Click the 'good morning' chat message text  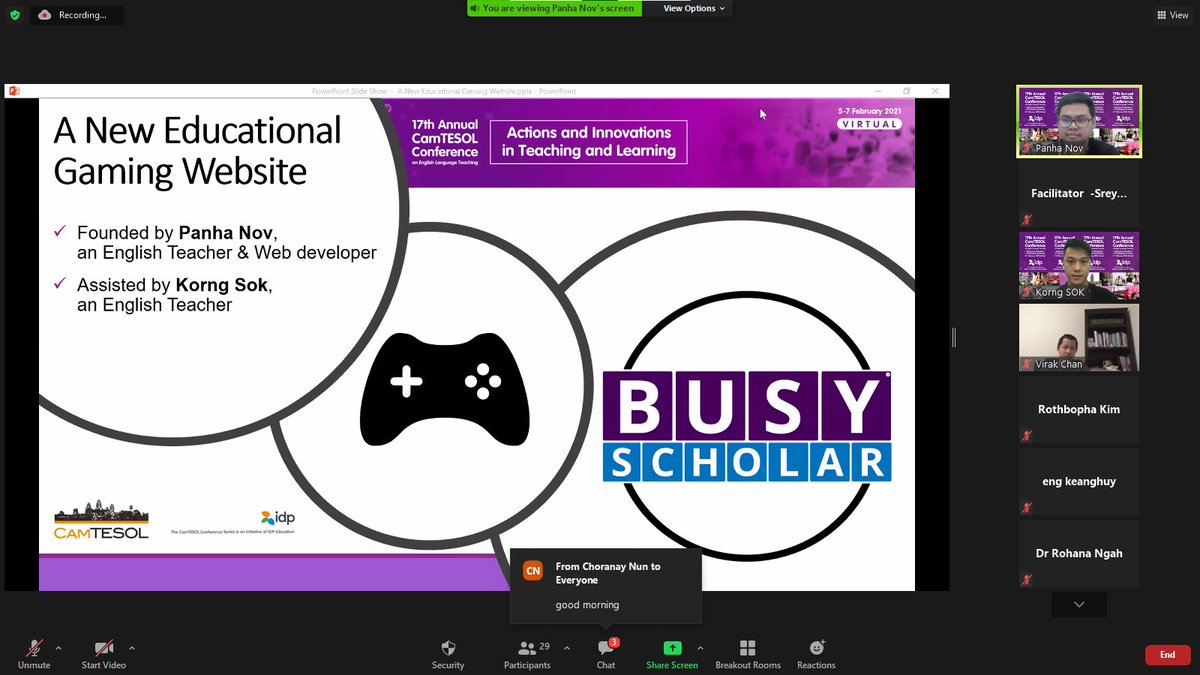(x=587, y=605)
